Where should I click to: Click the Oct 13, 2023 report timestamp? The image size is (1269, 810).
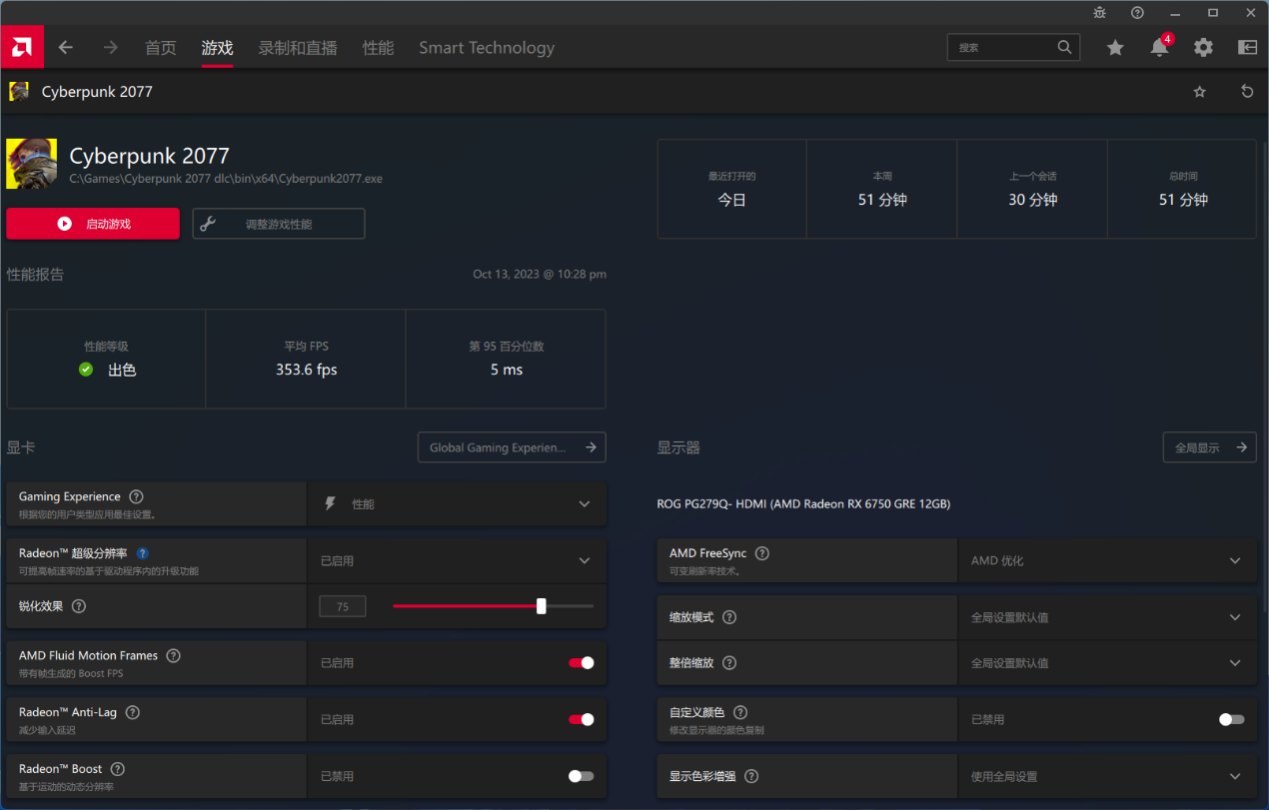coord(540,274)
